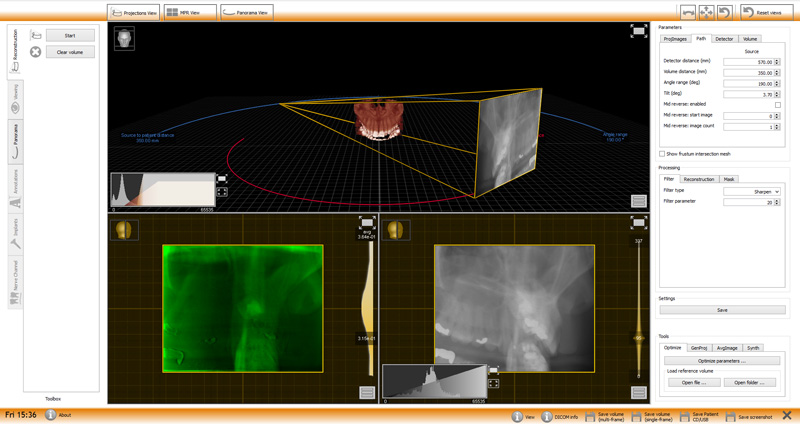Click Save Patient CD/USB icon
Image resolution: width=800 pixels, height=424 pixels.
[685, 416]
